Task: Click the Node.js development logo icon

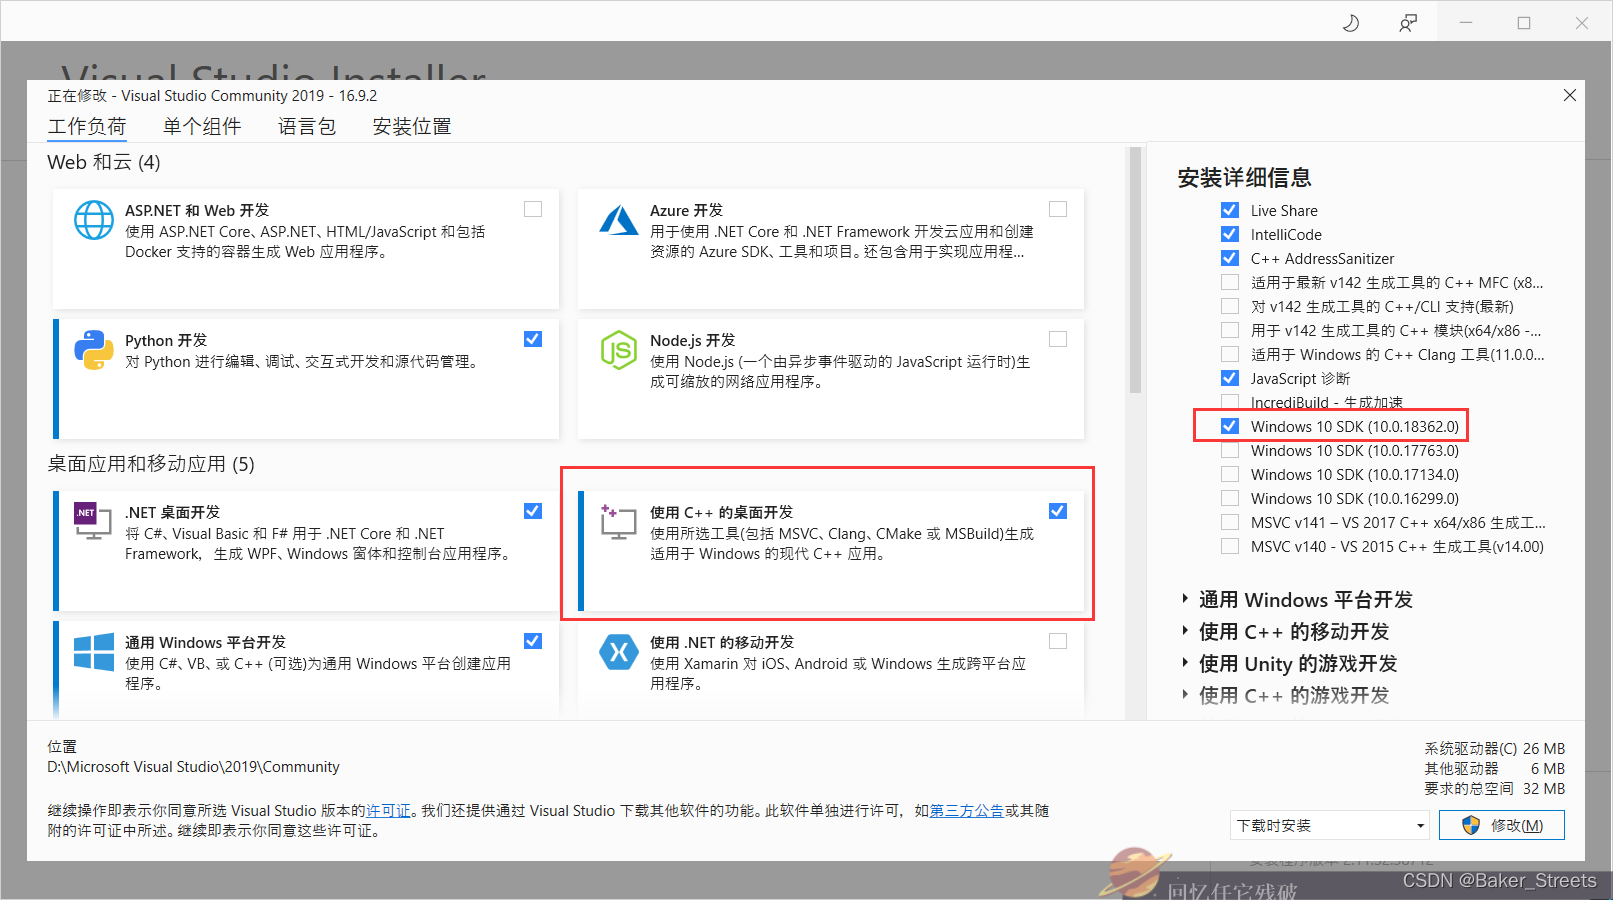Action: click(x=619, y=350)
